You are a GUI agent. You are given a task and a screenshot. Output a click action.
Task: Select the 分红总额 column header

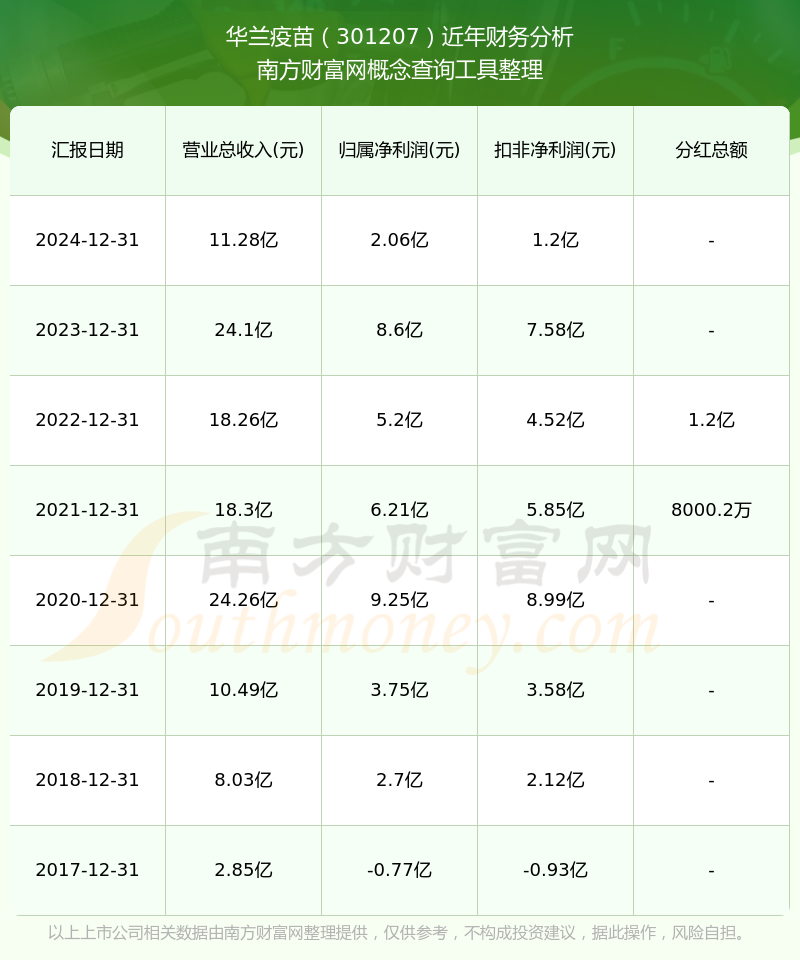(x=711, y=150)
